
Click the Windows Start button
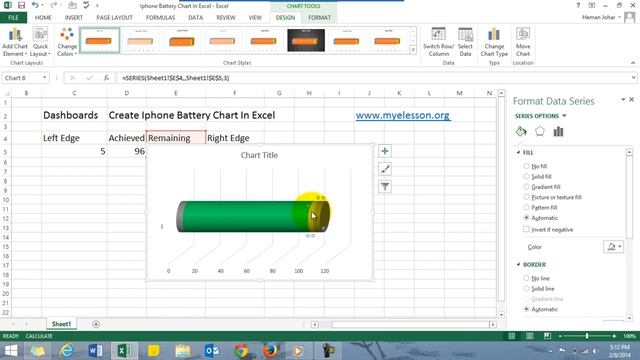click(11, 351)
